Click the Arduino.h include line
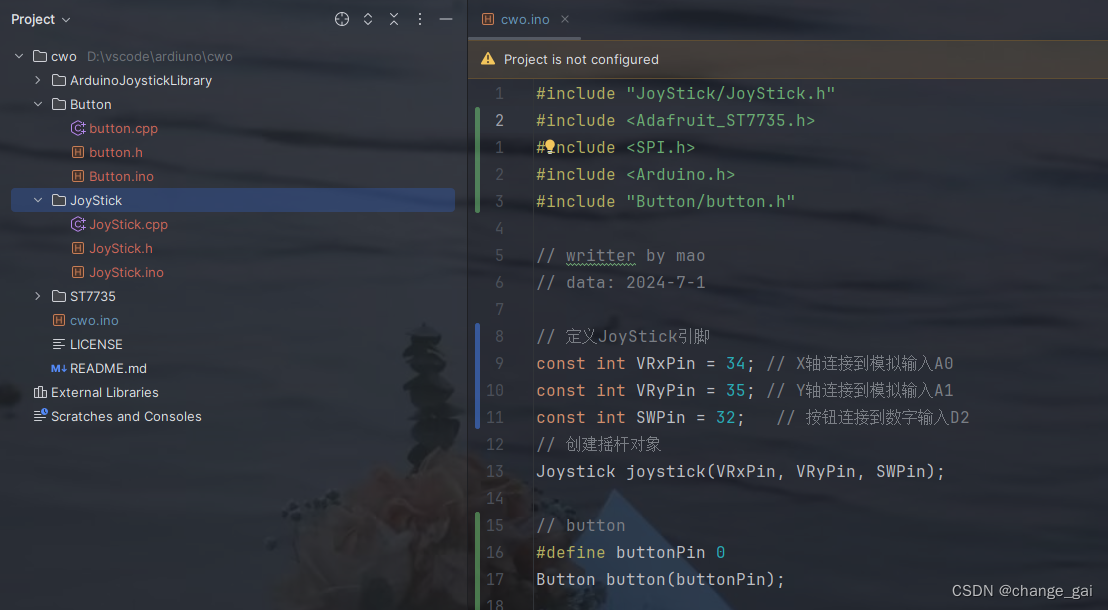1108x610 pixels. coord(635,175)
